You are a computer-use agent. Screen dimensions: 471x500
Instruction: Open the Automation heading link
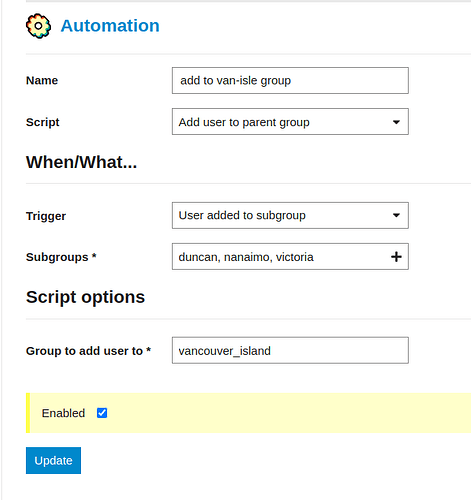pos(110,26)
